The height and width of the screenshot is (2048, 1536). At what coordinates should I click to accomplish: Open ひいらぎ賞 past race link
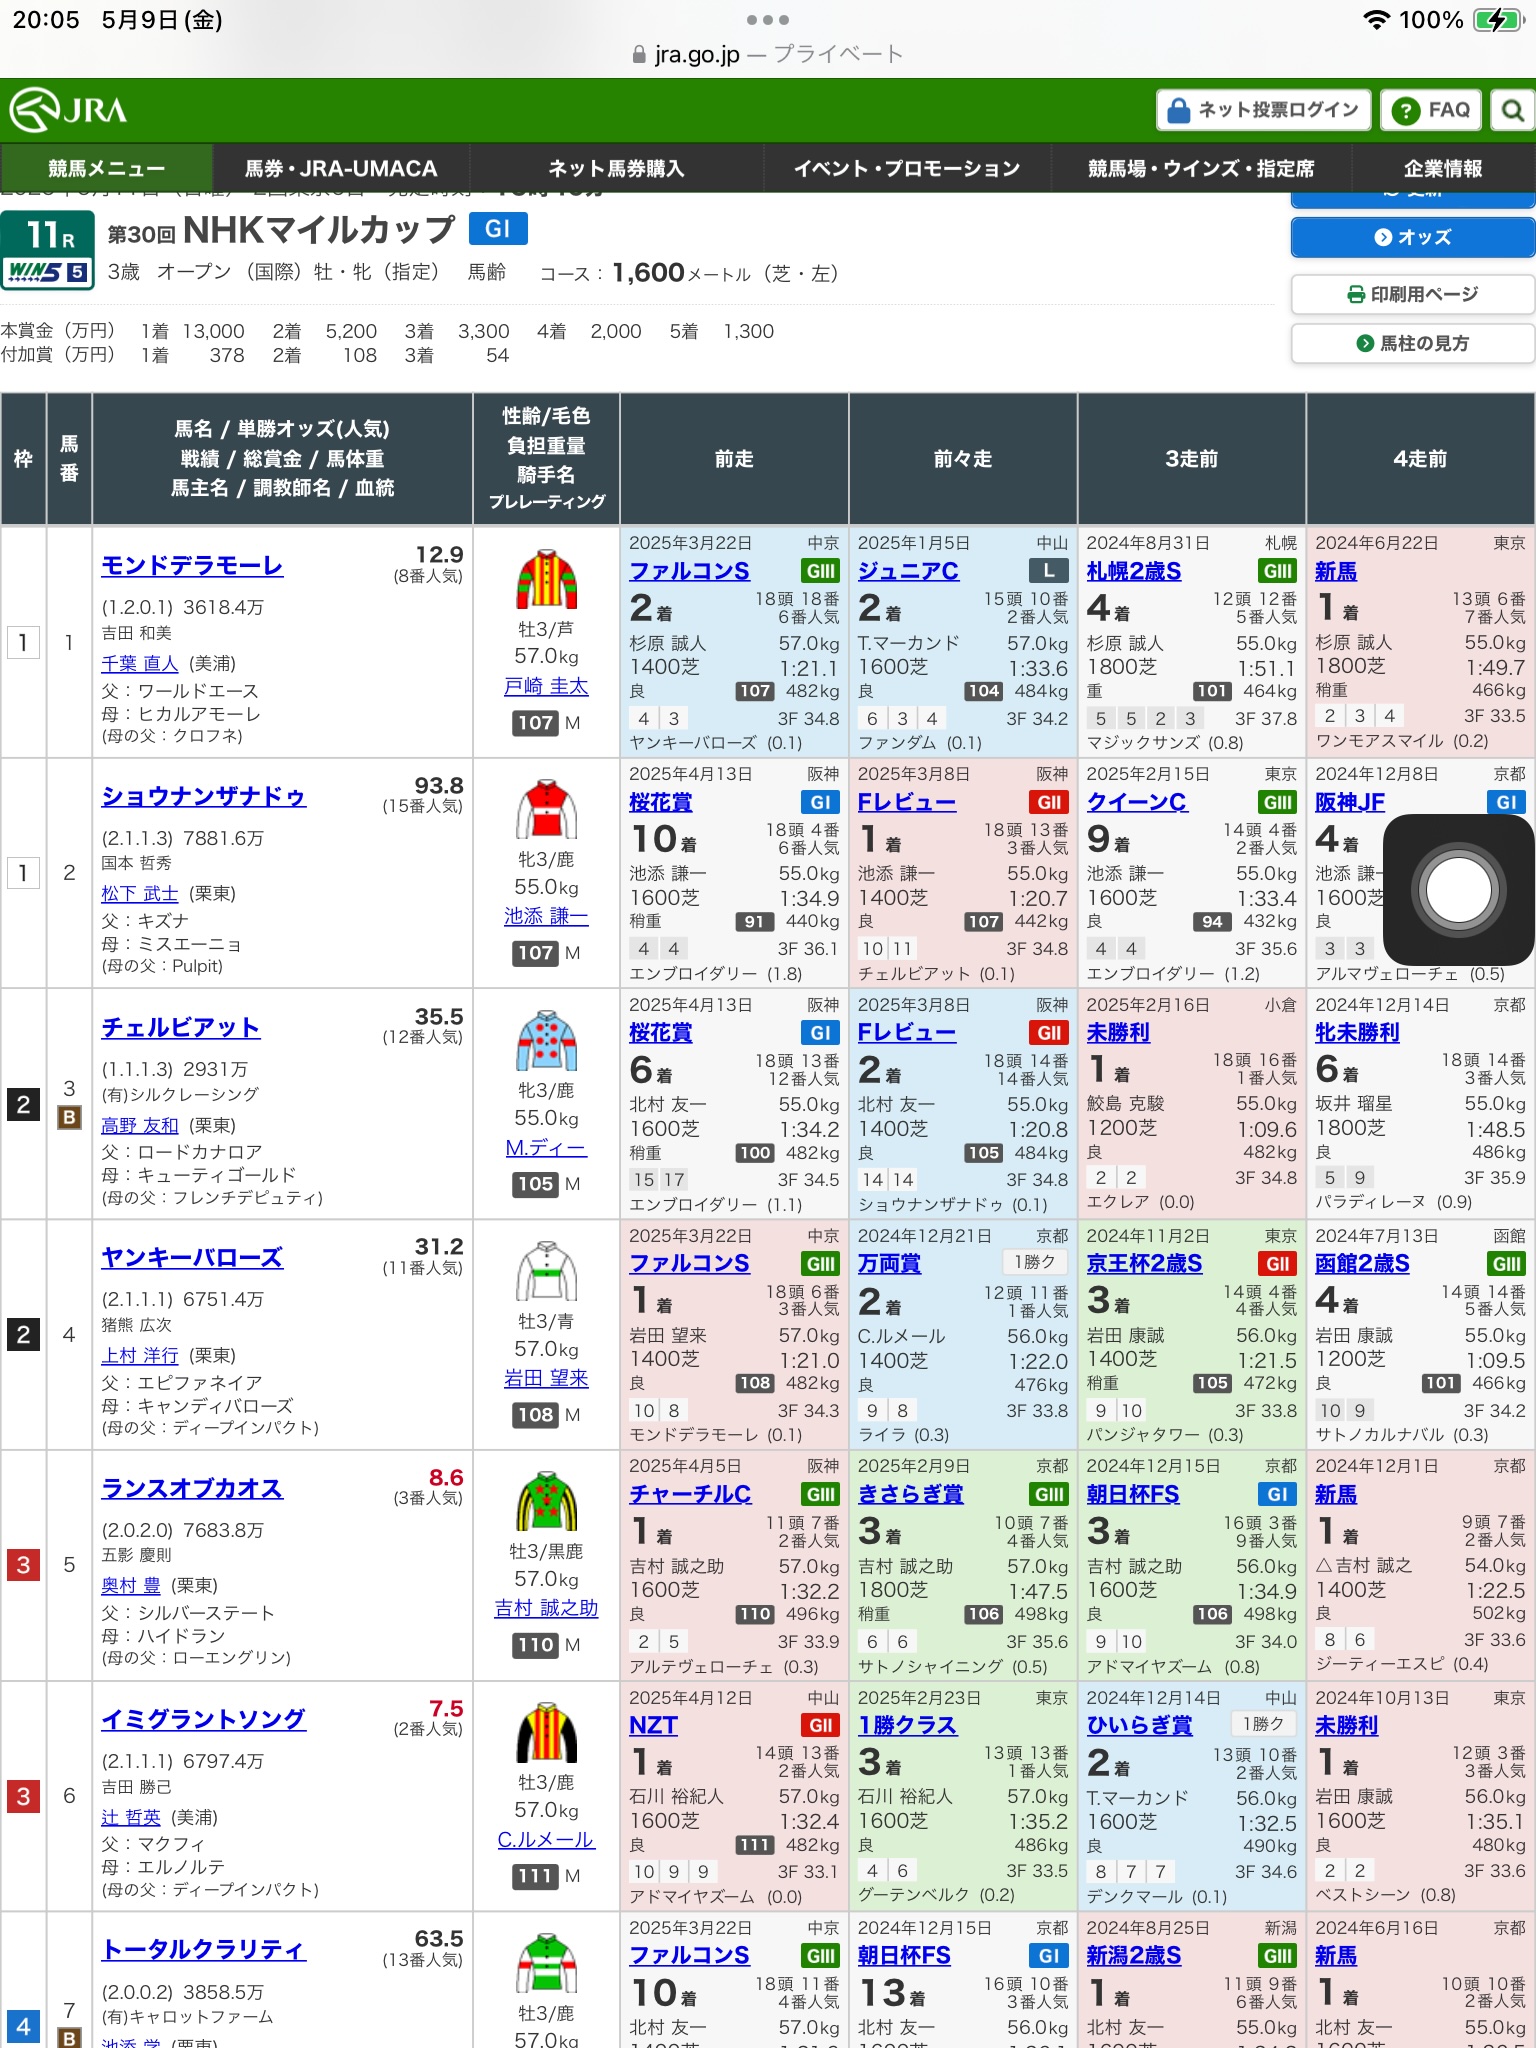coord(1139,1725)
